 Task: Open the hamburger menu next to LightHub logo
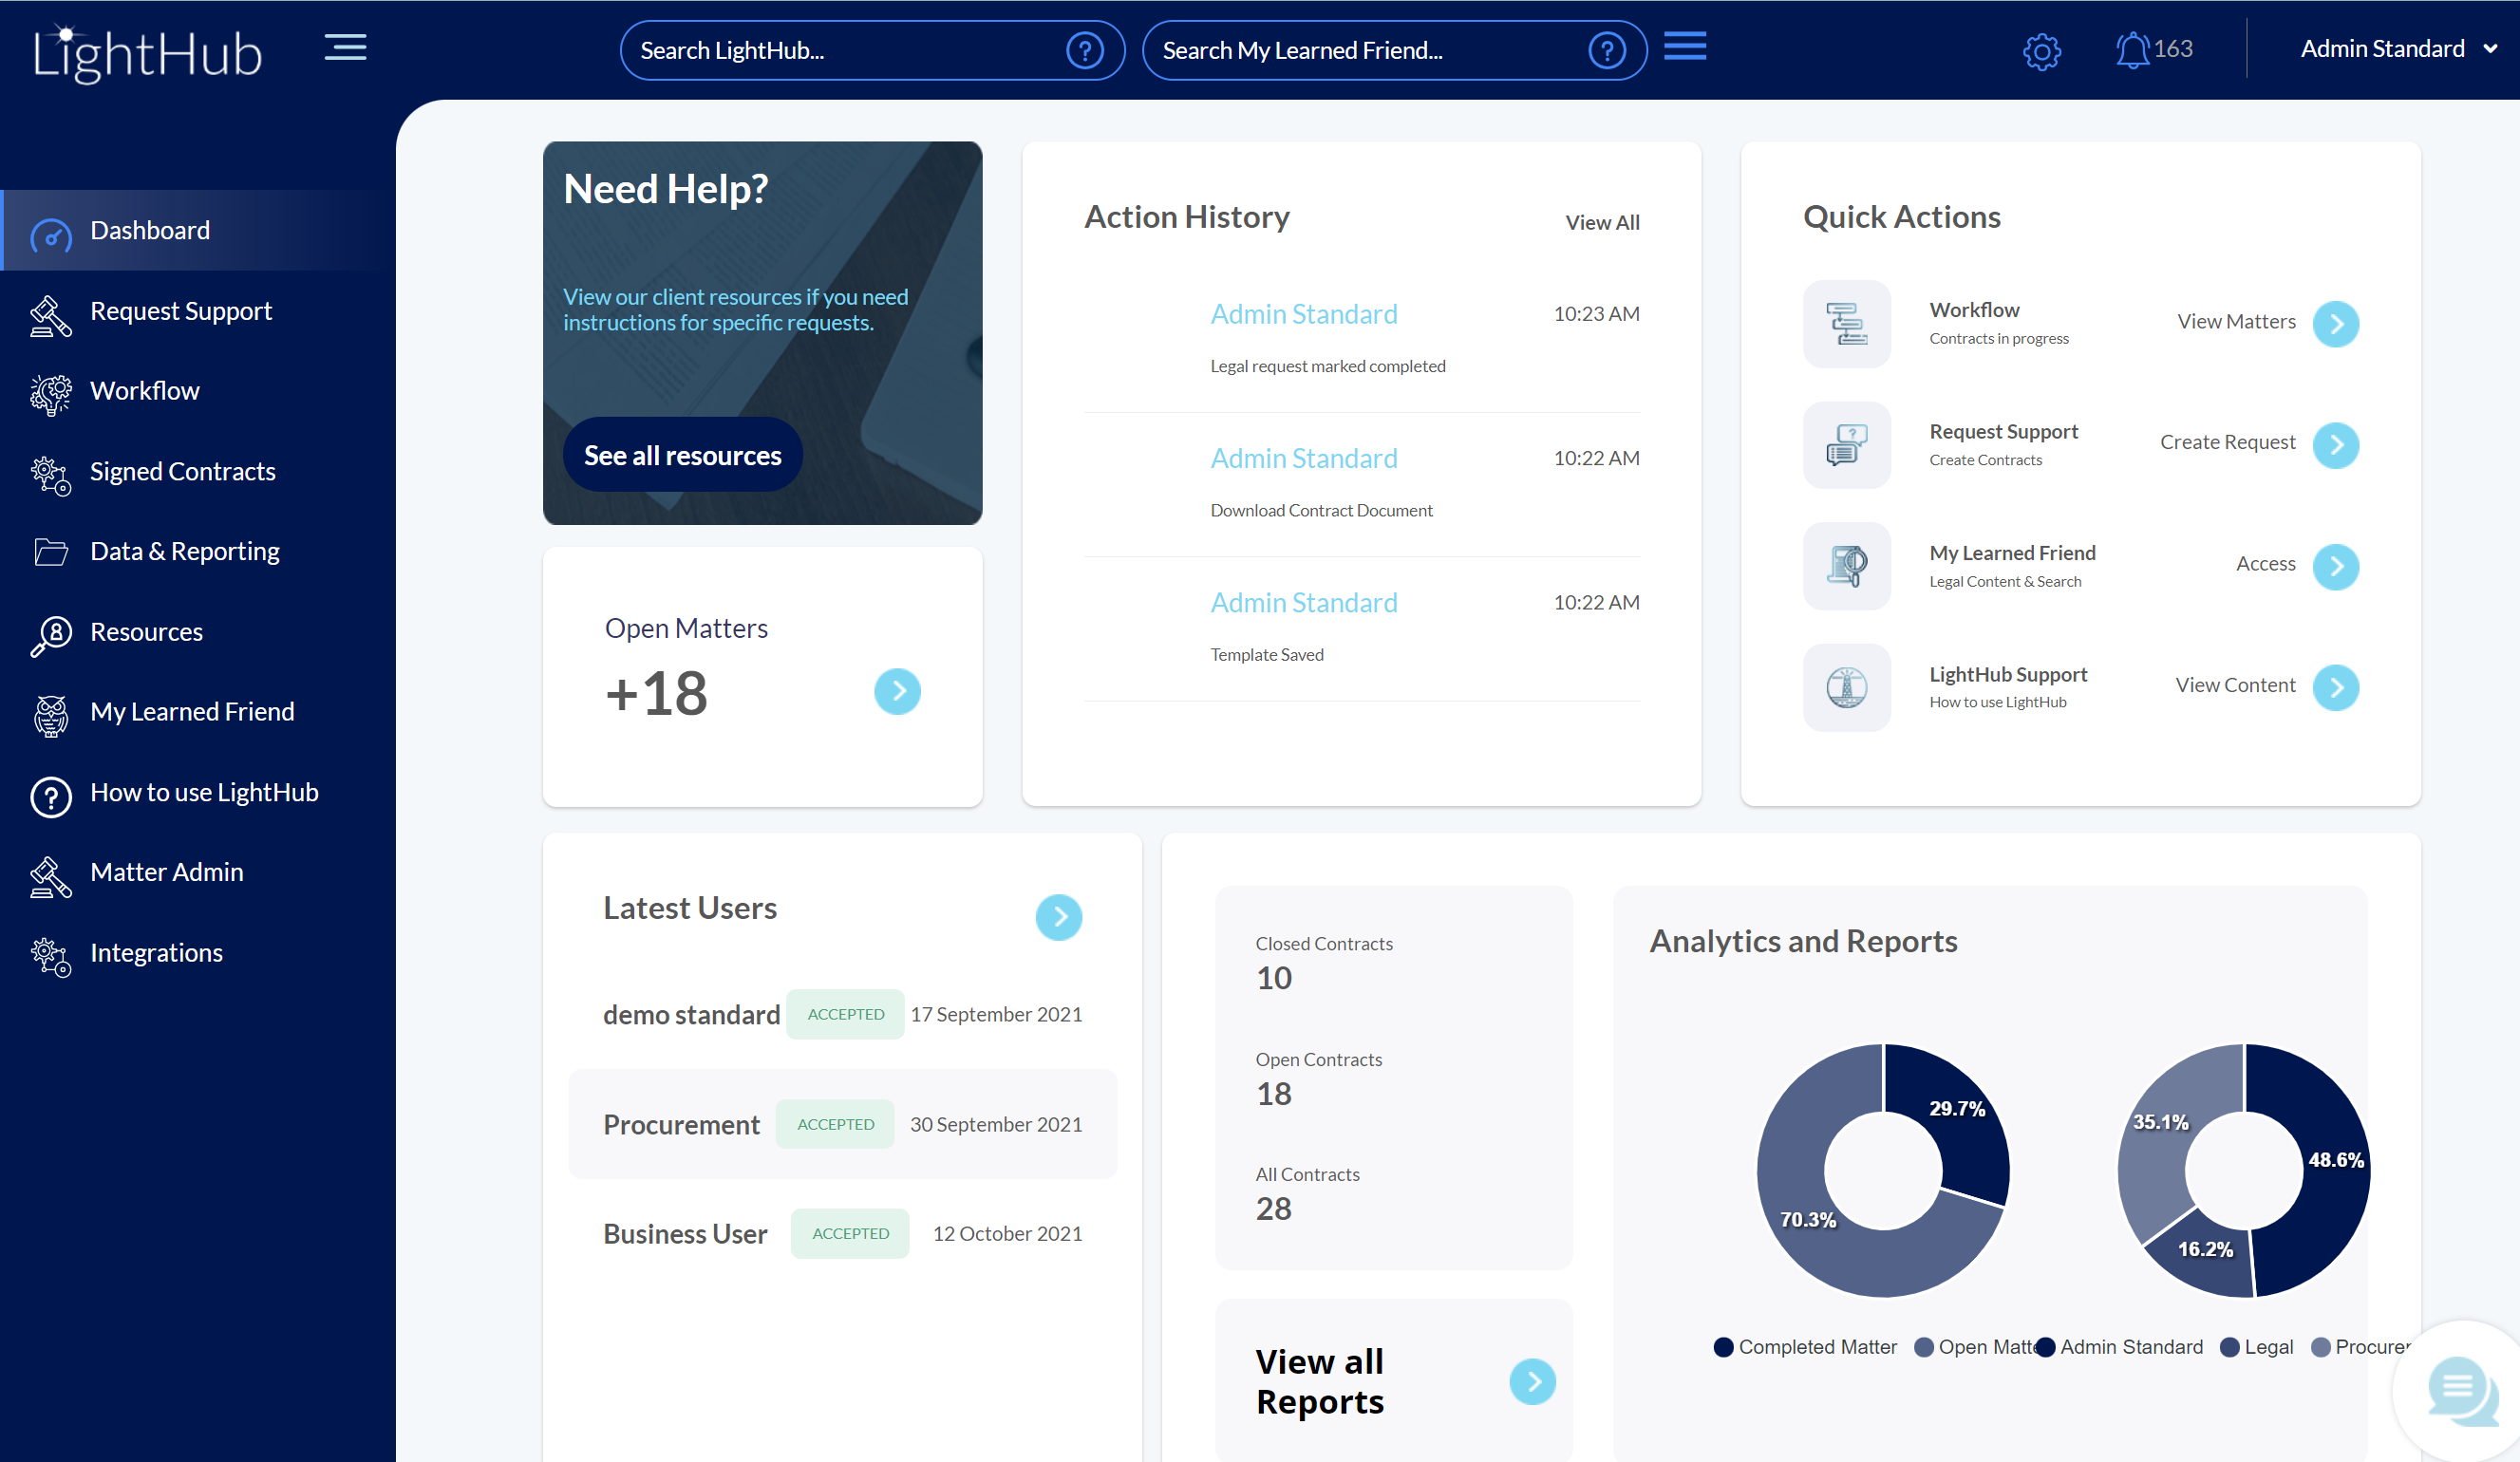pyautogui.click(x=346, y=47)
